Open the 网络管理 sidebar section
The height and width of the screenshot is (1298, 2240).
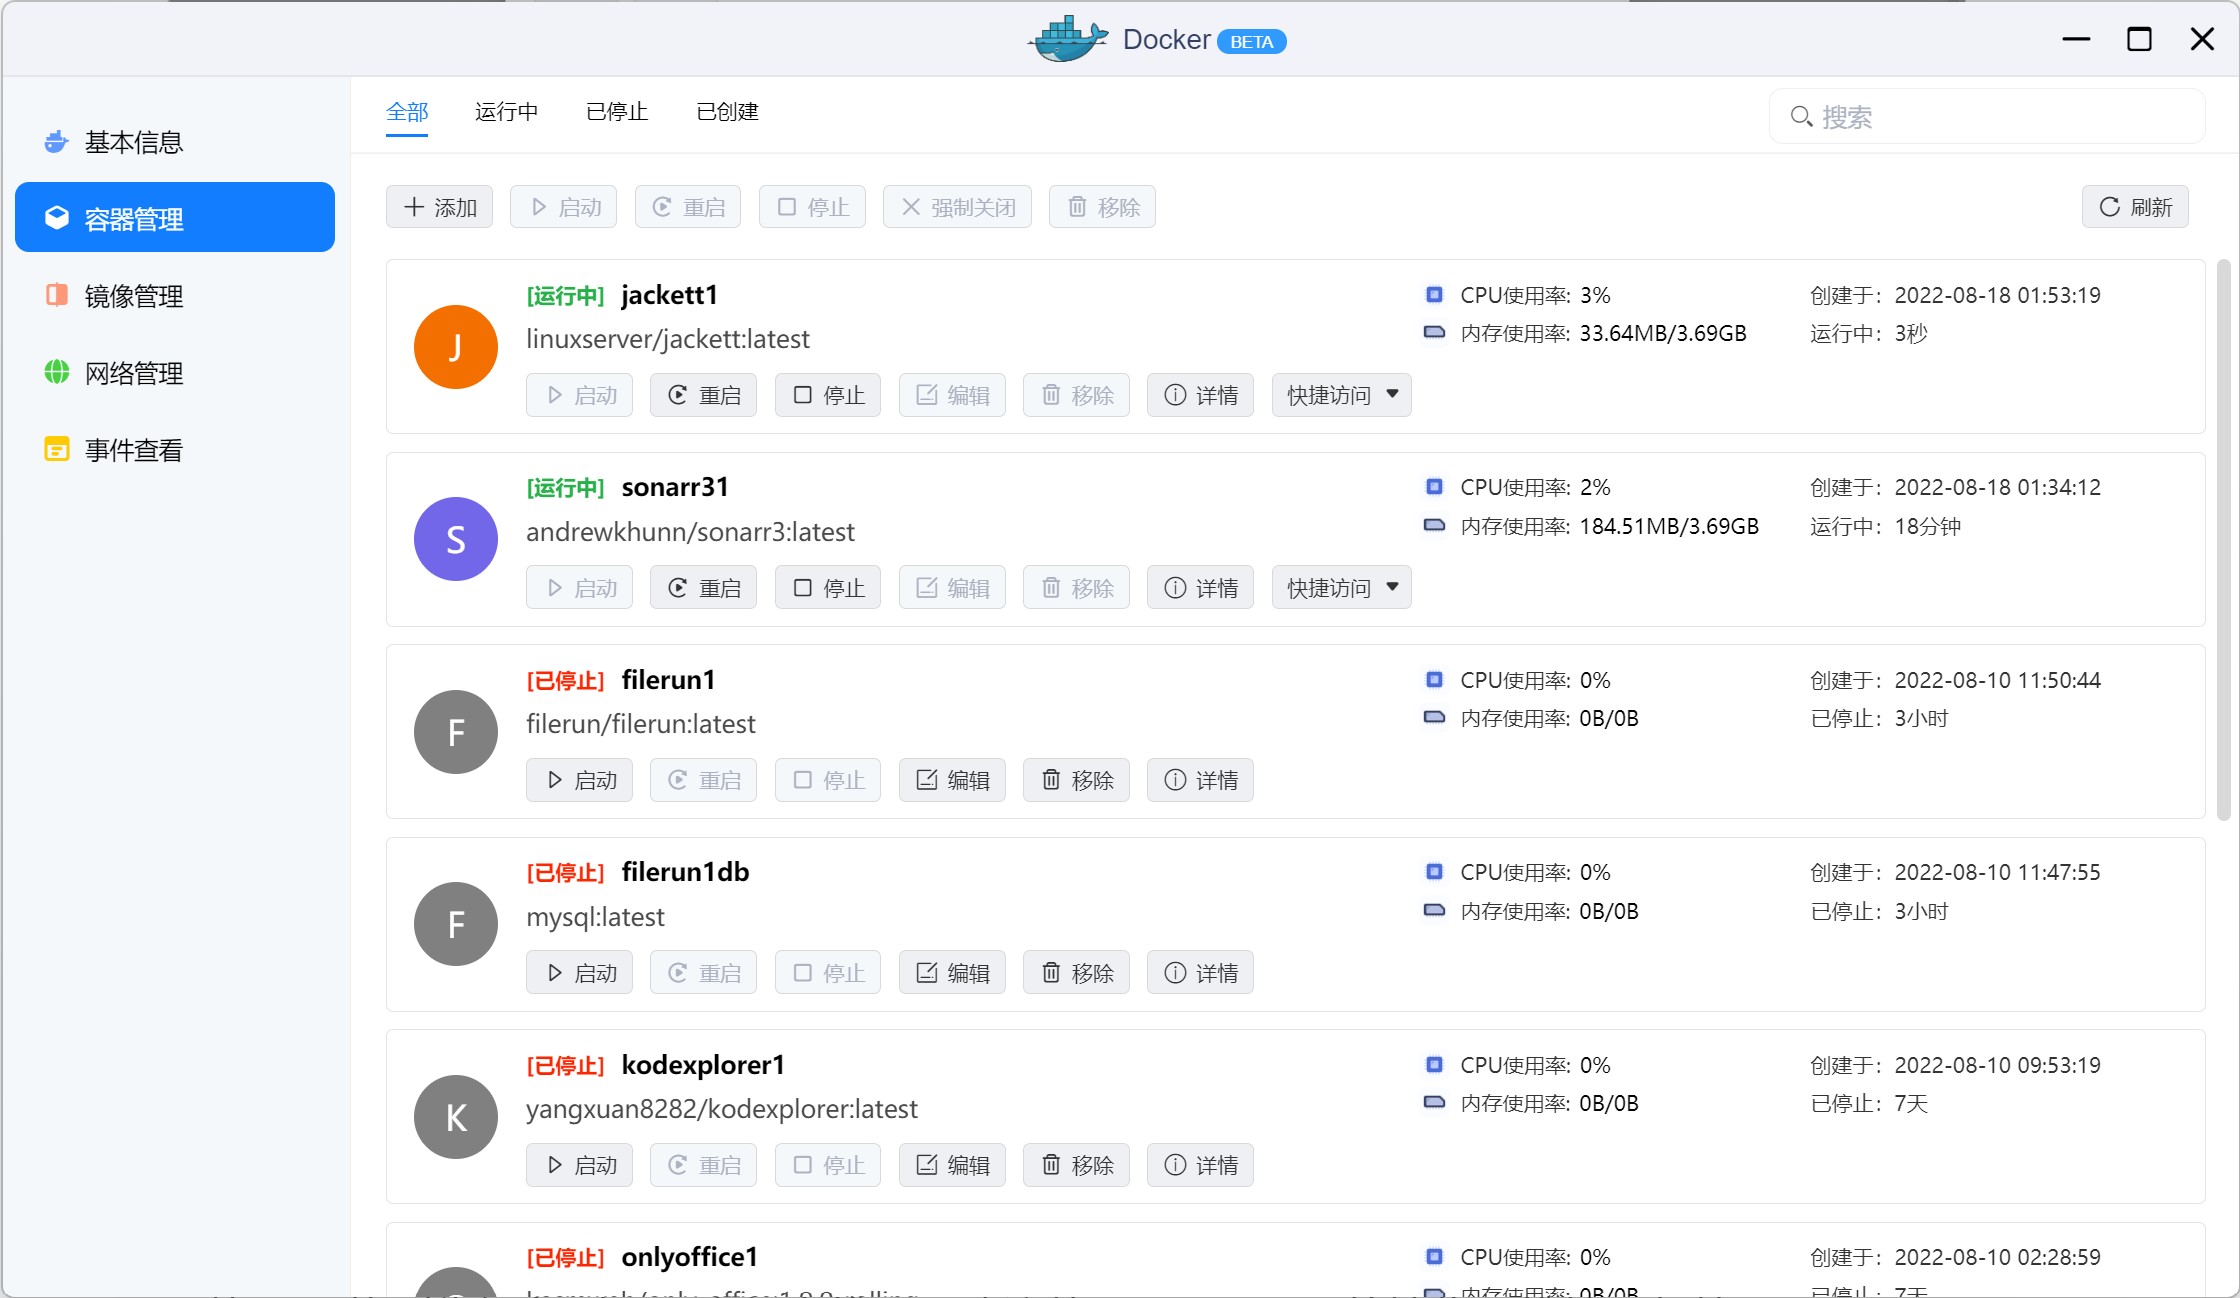[133, 373]
